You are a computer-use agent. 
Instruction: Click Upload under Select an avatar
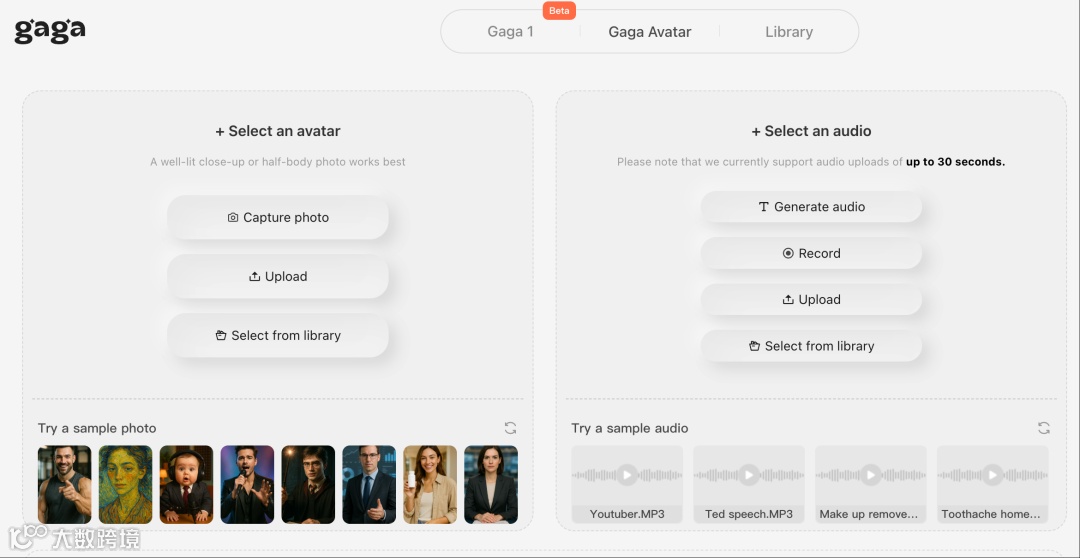278,276
